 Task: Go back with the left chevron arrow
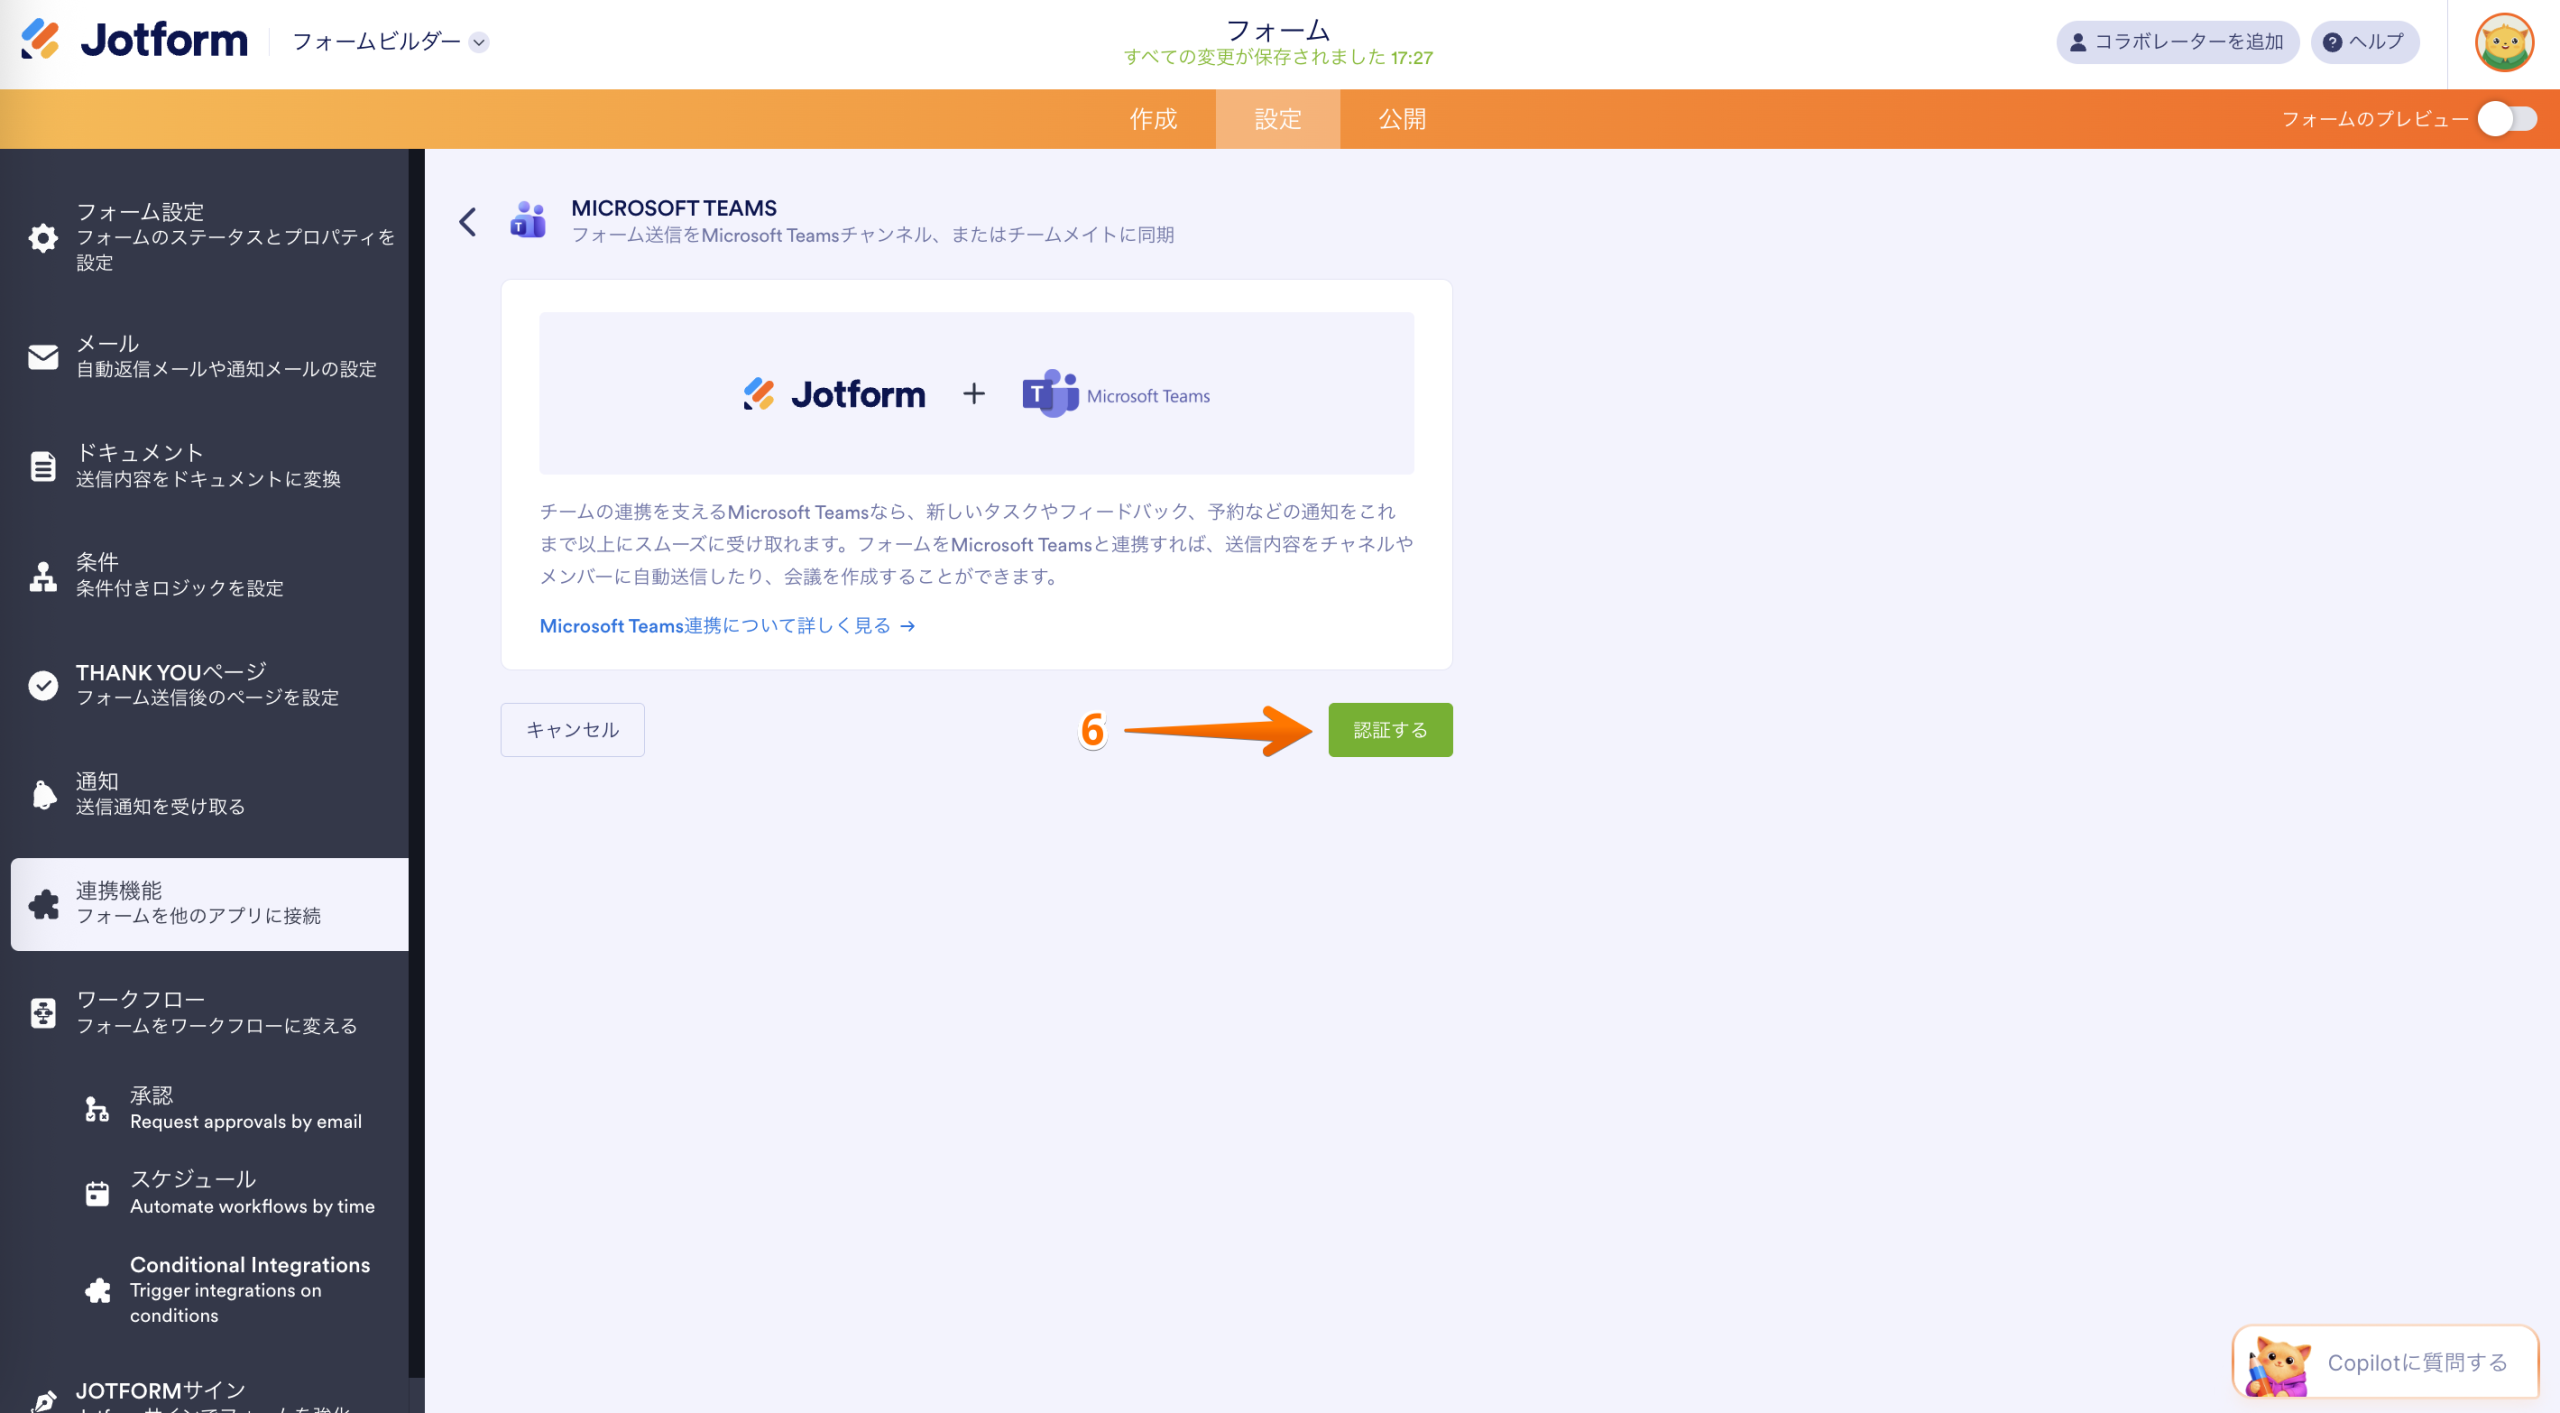(467, 221)
